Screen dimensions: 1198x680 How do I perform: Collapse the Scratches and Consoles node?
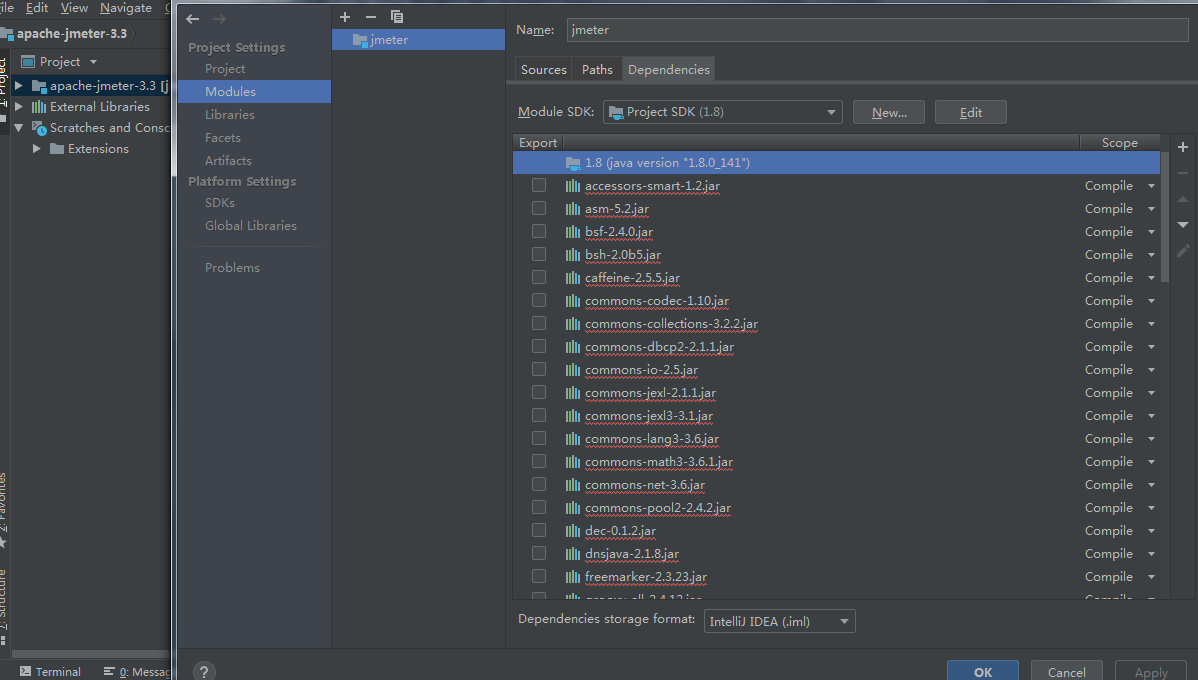point(18,128)
